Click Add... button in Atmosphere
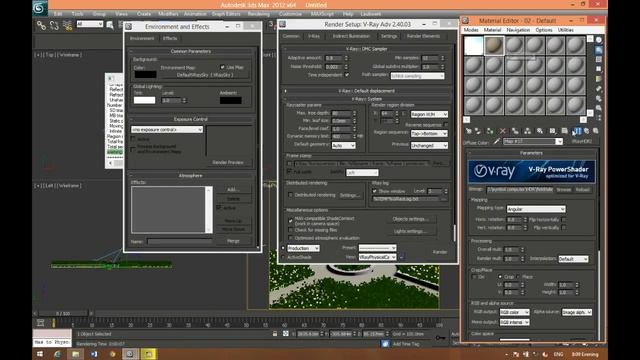This screenshot has height=360, width=640. [233, 190]
